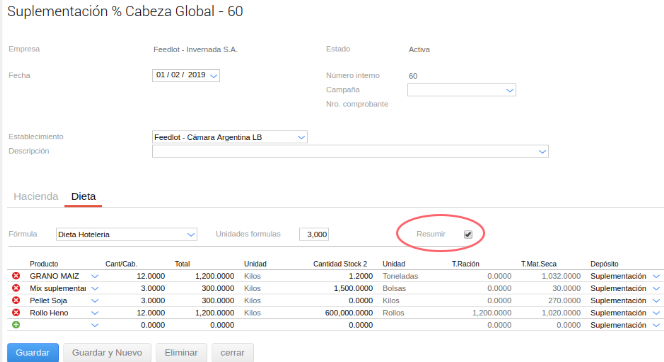The width and height of the screenshot is (664, 362).
Task: Switch to the Hacienda tab
Action: [36, 196]
